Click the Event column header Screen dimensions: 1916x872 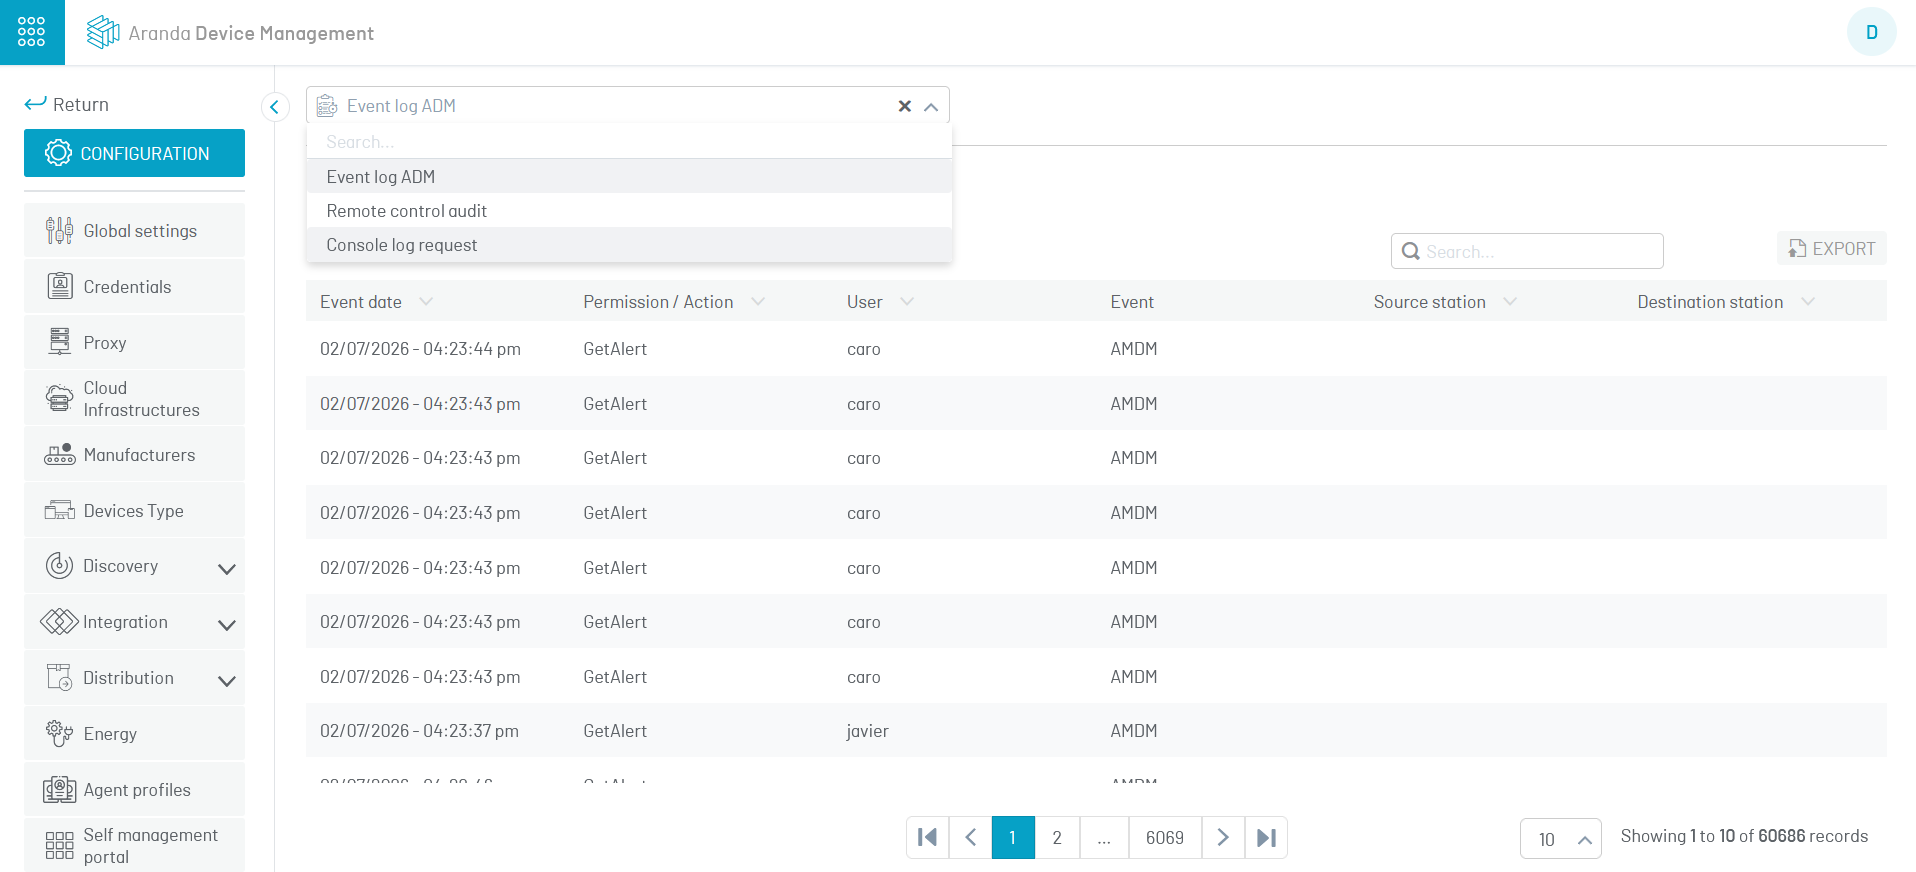[1132, 302]
